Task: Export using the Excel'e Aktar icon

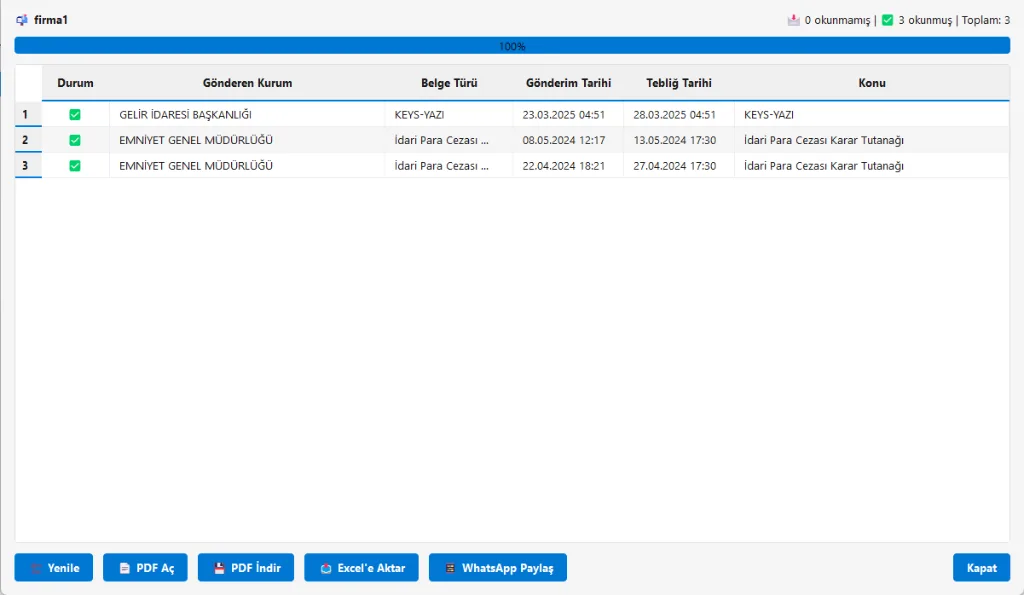Action: coord(326,568)
